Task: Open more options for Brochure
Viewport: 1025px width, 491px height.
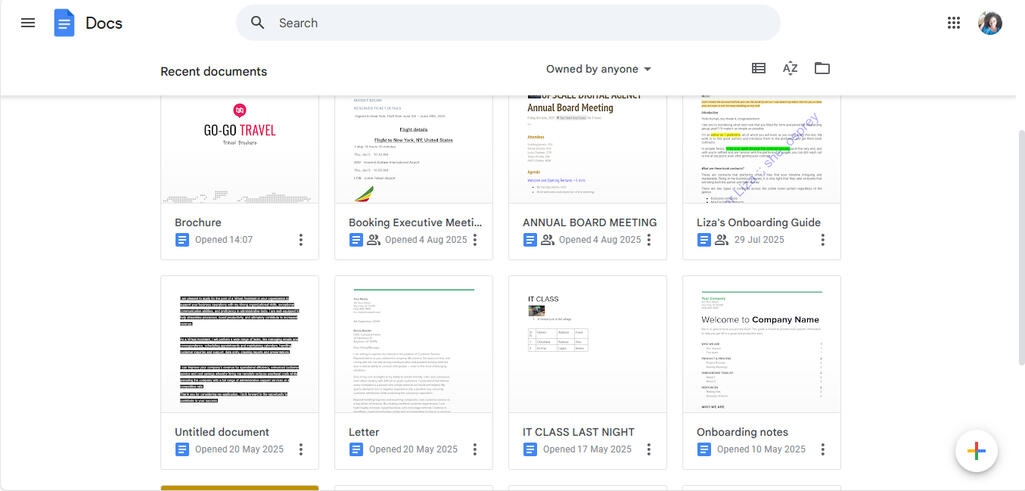Action: (301, 240)
